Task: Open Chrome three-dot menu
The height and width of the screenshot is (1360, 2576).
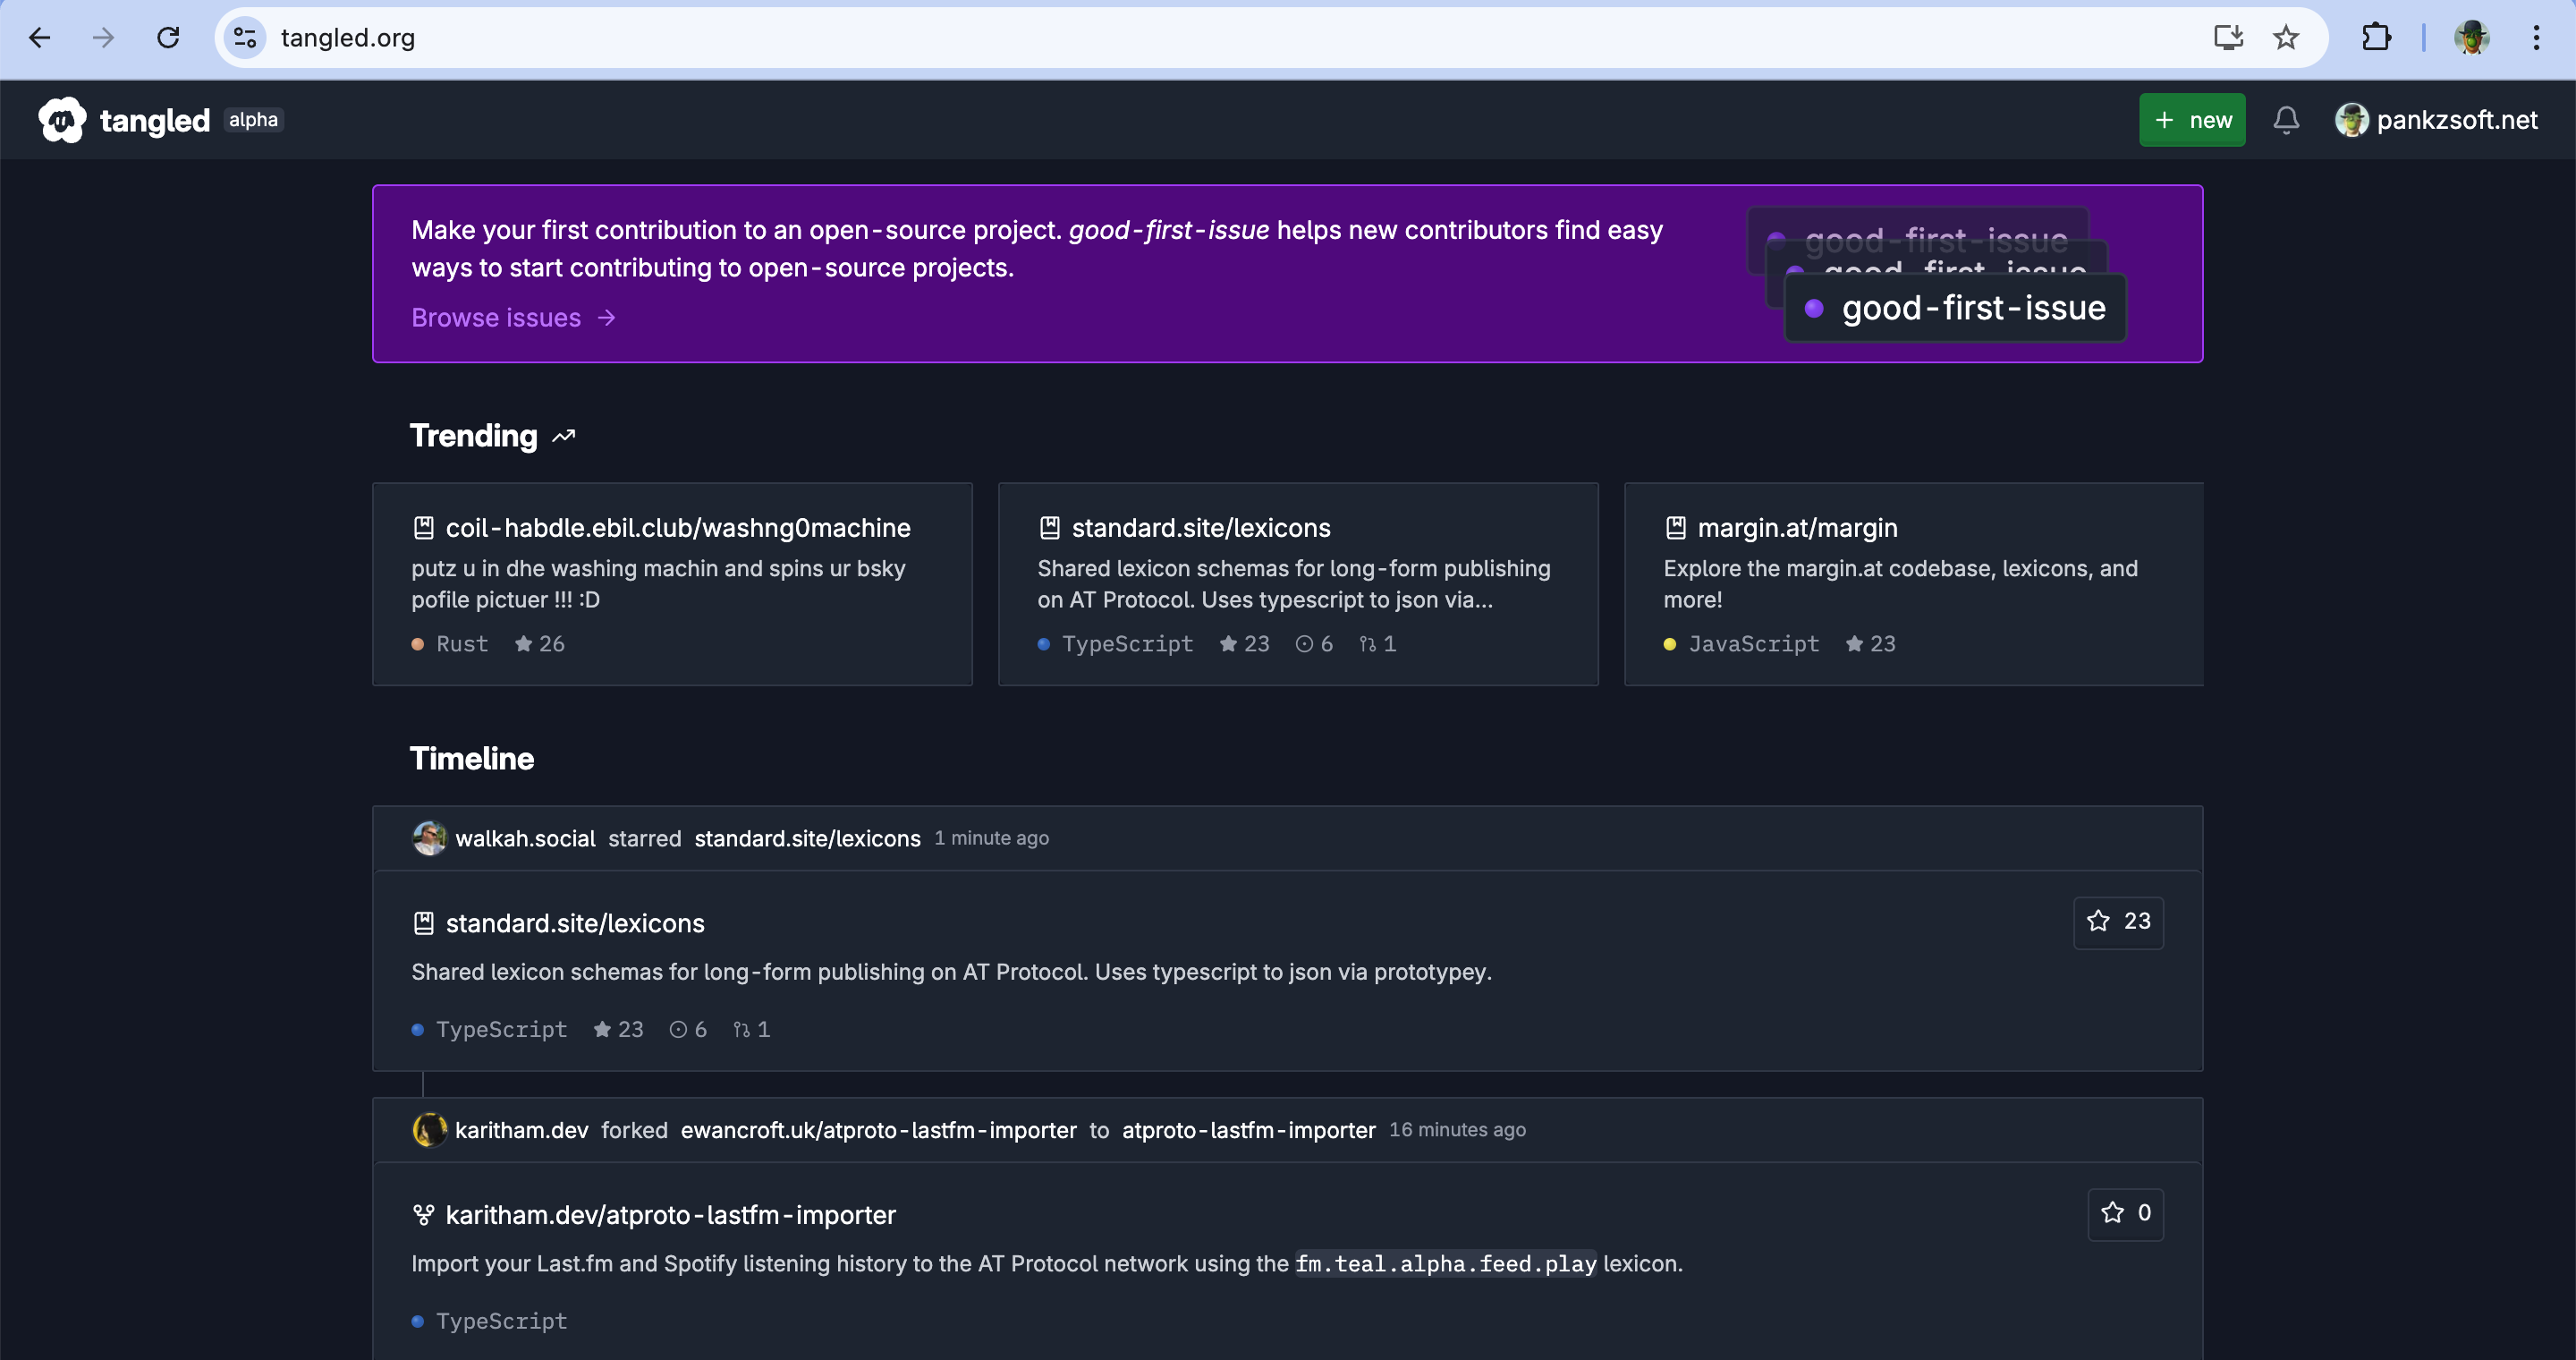Action: 2536,38
